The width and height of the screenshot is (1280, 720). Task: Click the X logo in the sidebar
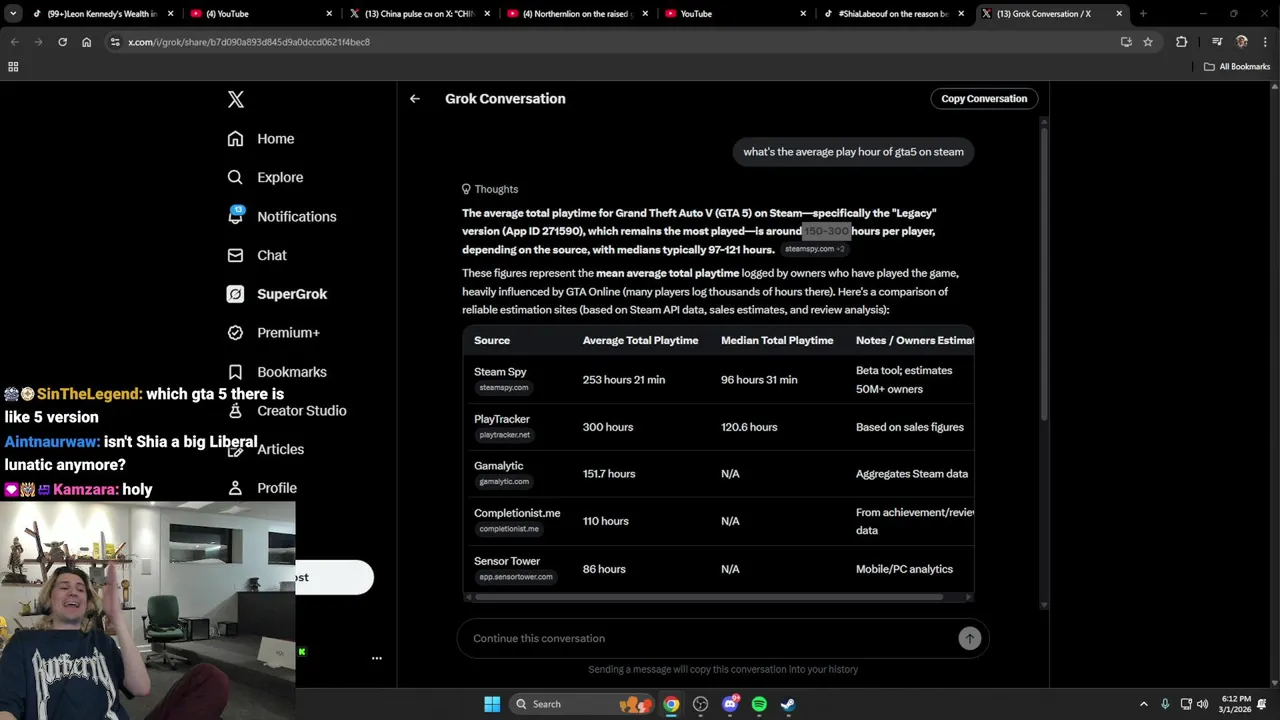click(x=236, y=99)
